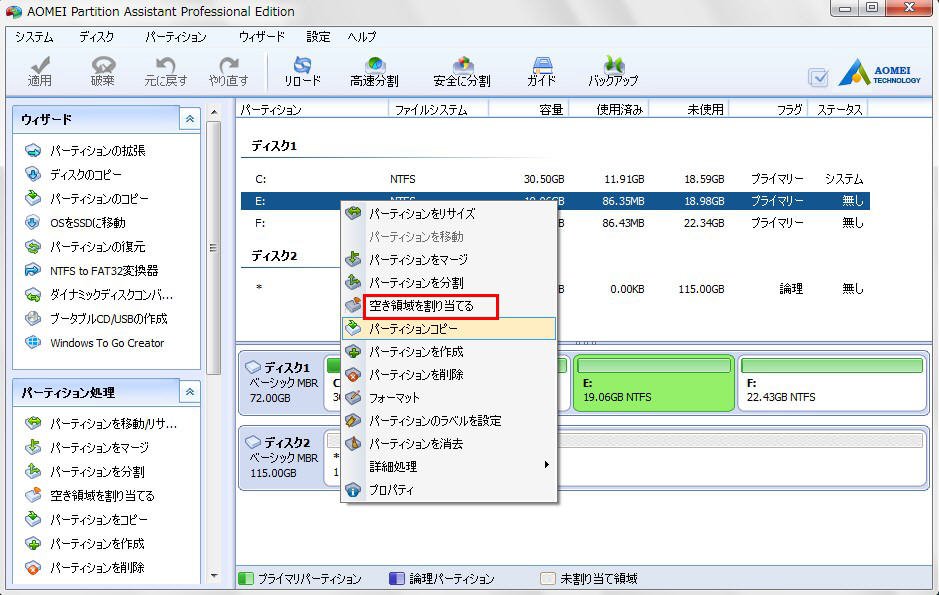
Task: Click sidebar scrollbar down arrow
Action: [214, 577]
